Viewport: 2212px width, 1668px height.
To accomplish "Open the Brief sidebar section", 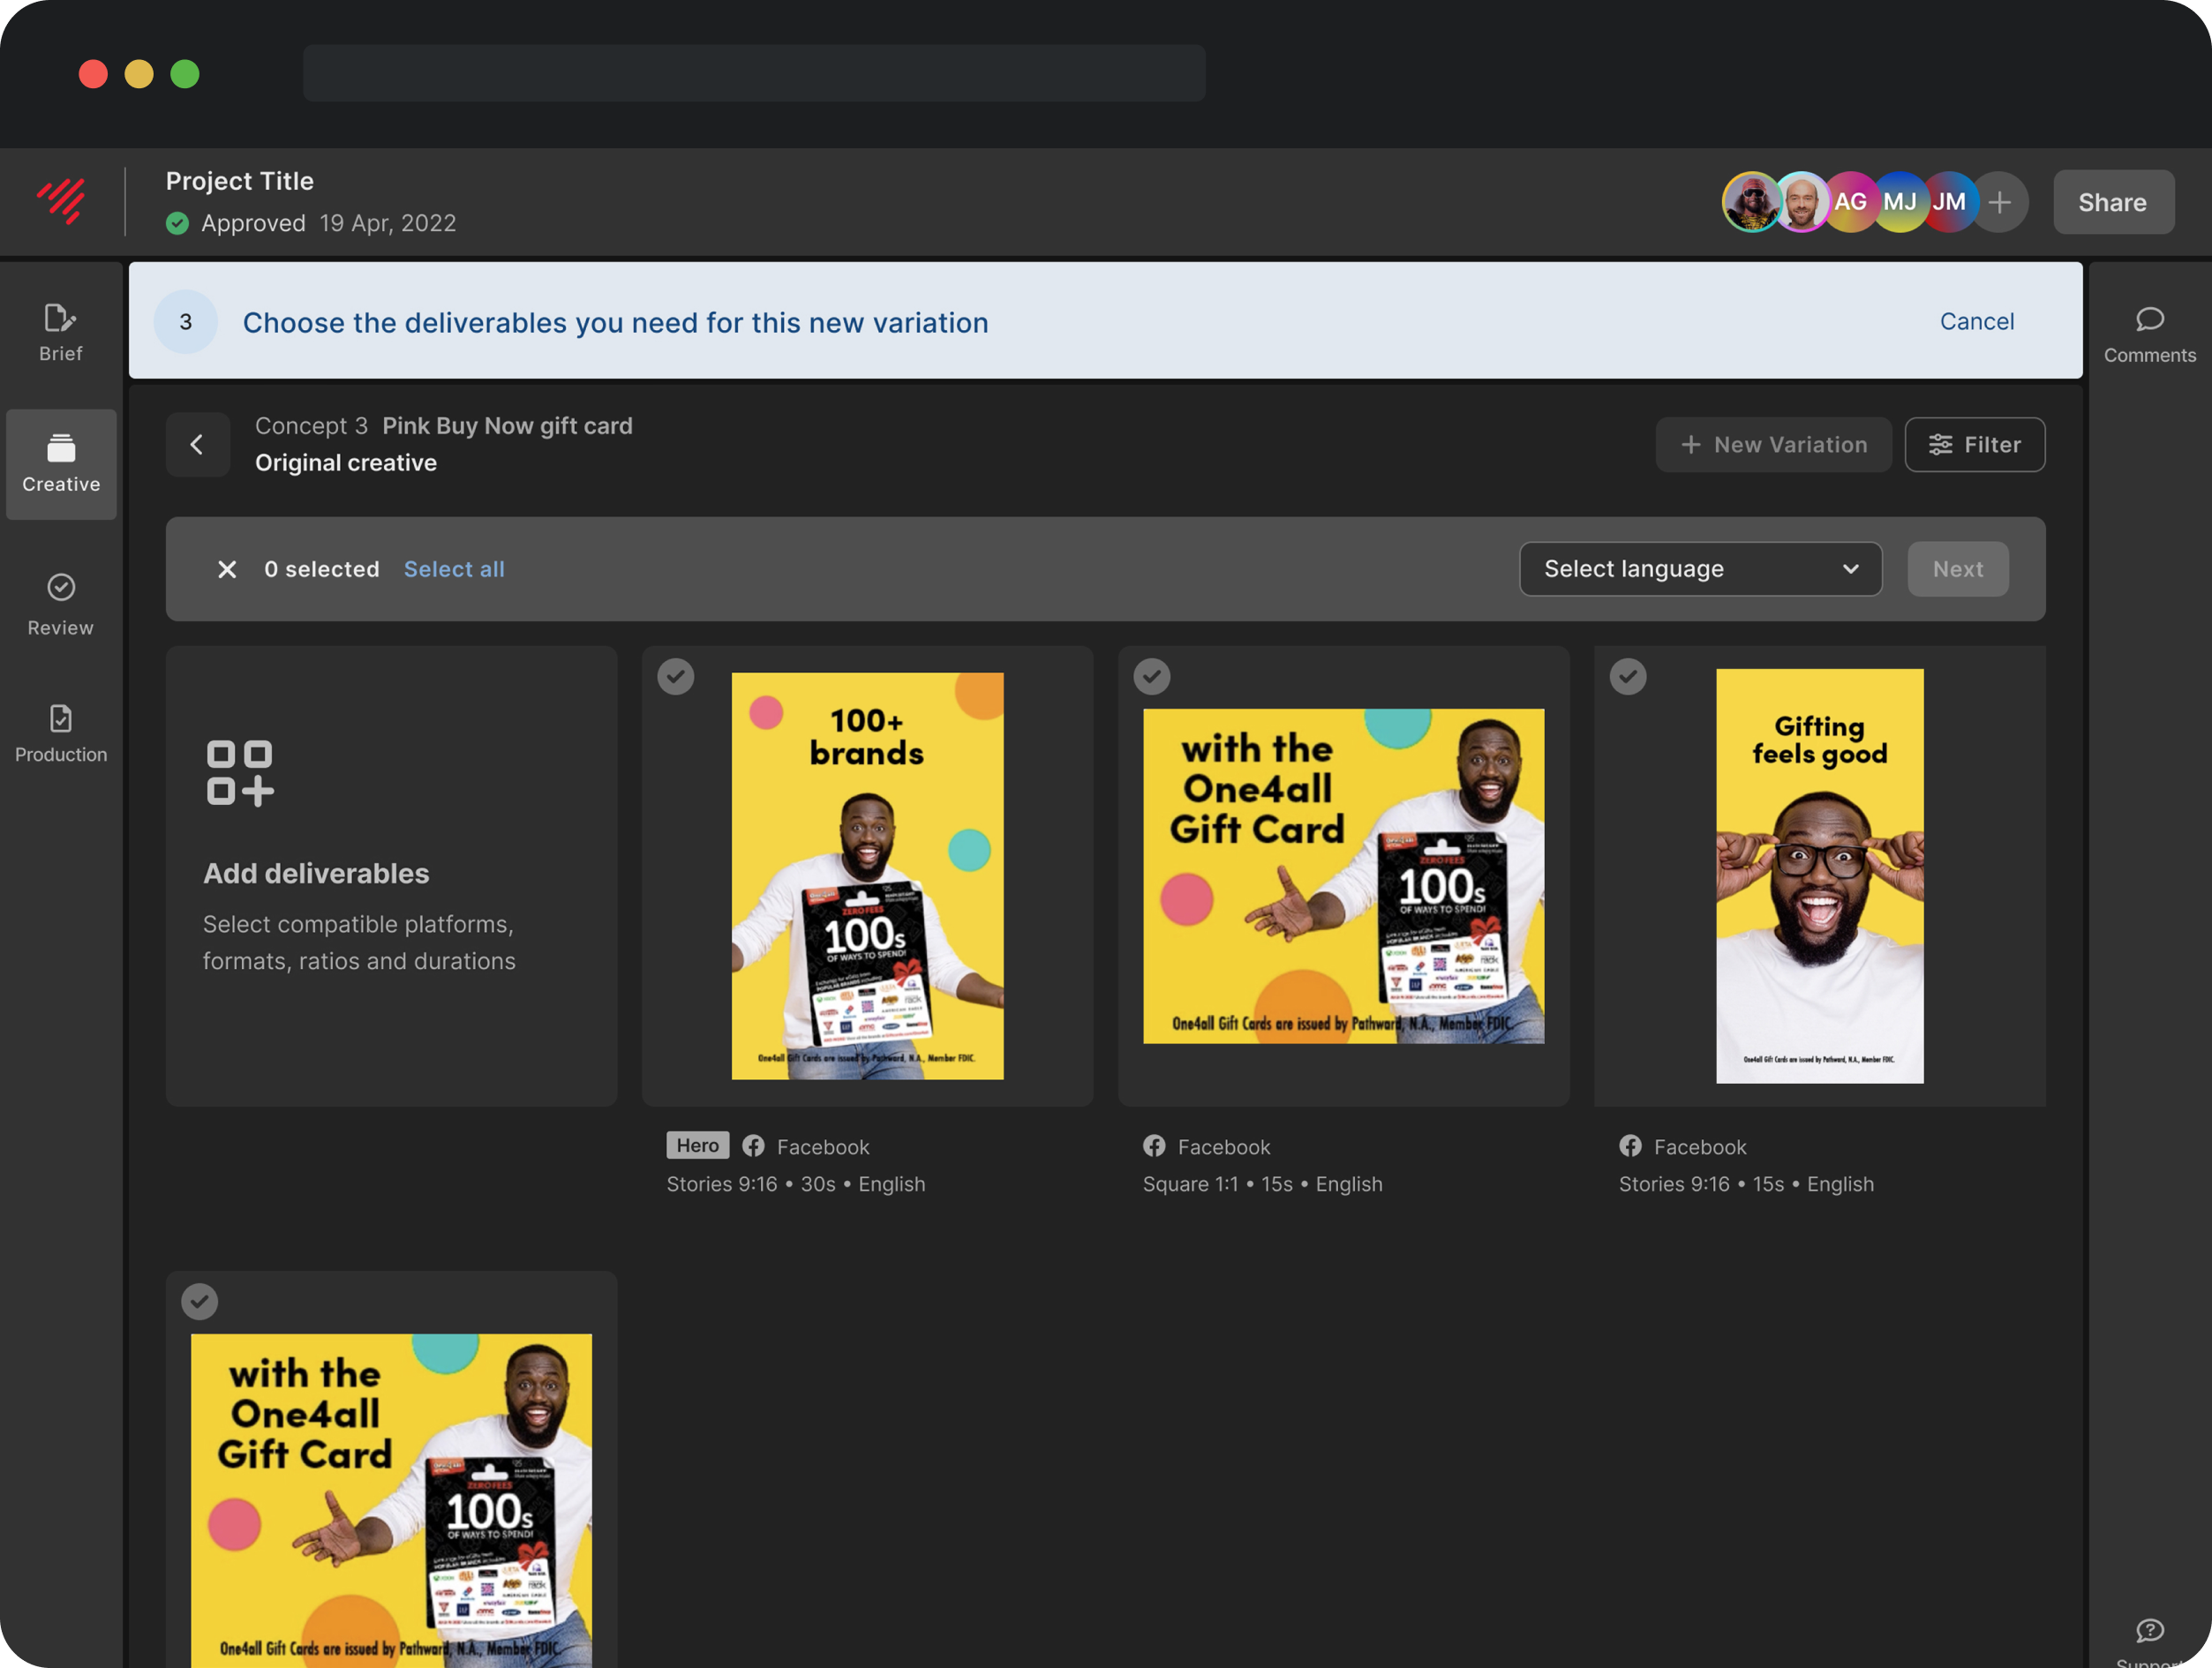I will 60,332.
